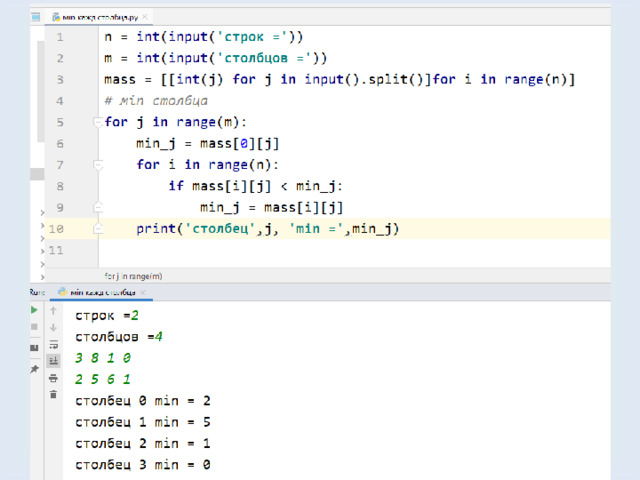Open the project panel icon at top left
This screenshot has height=480, width=640.
tap(36, 17)
